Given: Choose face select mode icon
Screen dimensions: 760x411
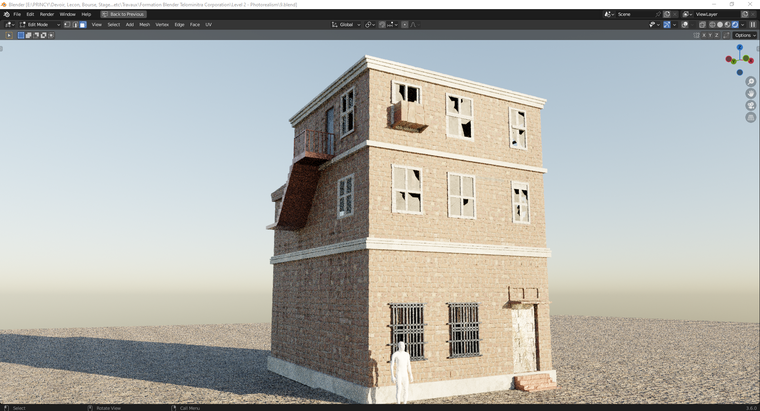Looking at the screenshot, I should [82, 25].
